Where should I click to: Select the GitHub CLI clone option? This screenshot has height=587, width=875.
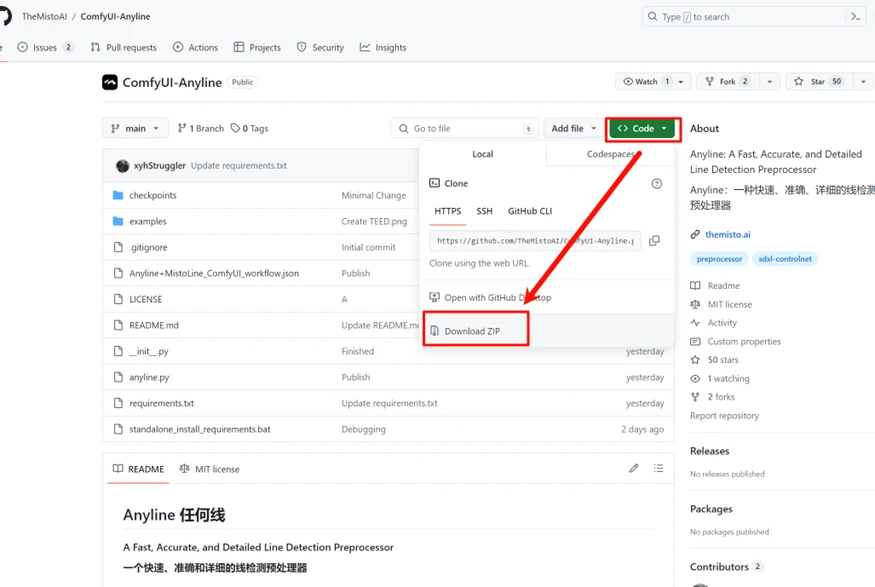(x=530, y=211)
